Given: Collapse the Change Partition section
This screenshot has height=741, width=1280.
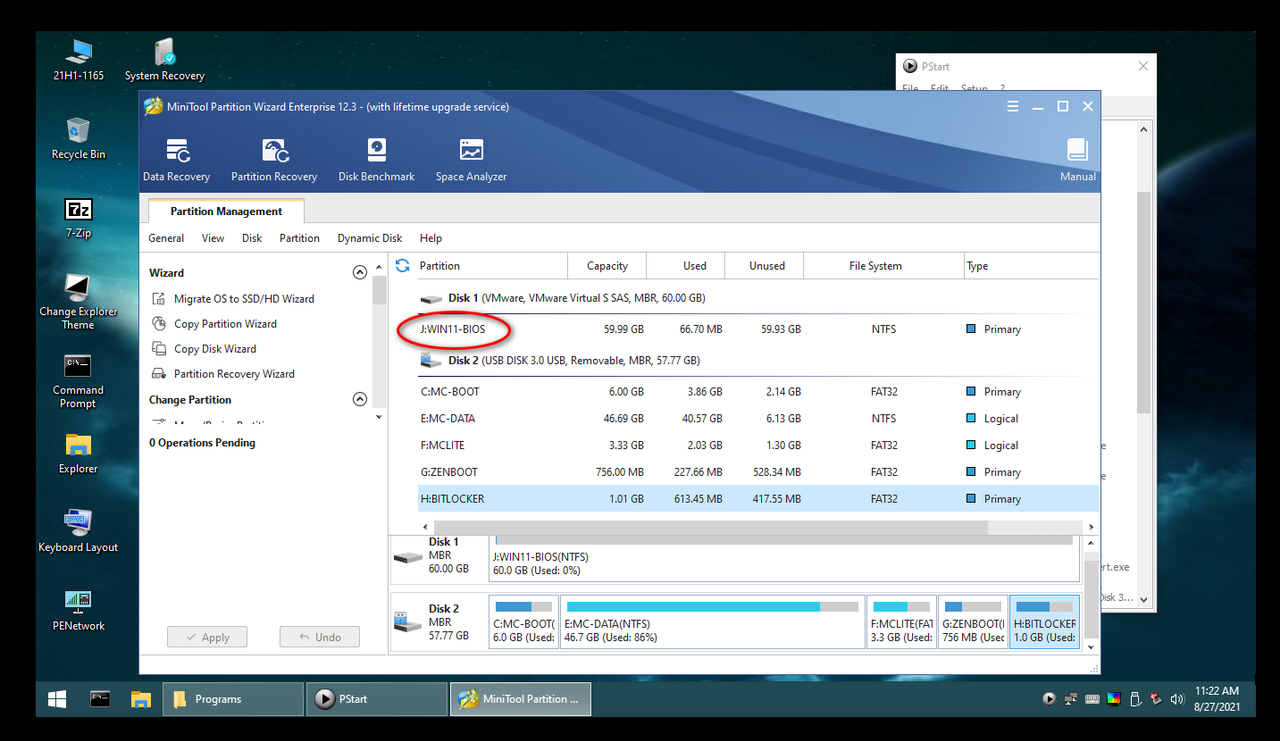Looking at the screenshot, I should (x=360, y=400).
